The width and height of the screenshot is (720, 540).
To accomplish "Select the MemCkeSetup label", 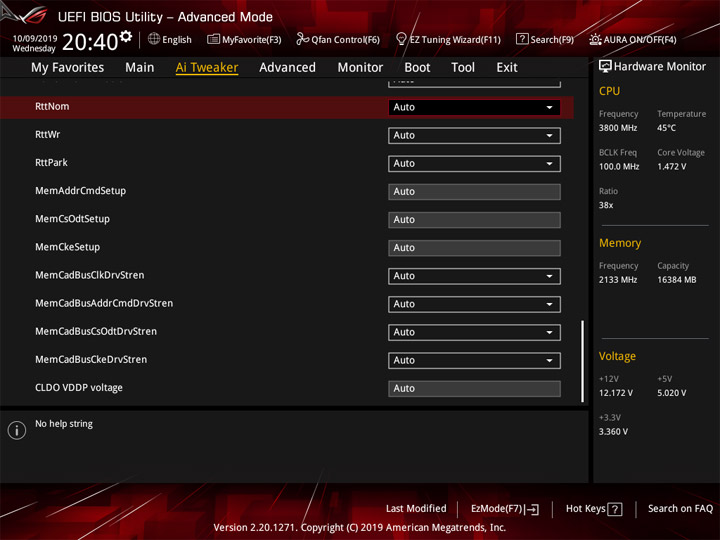I will coord(68,247).
